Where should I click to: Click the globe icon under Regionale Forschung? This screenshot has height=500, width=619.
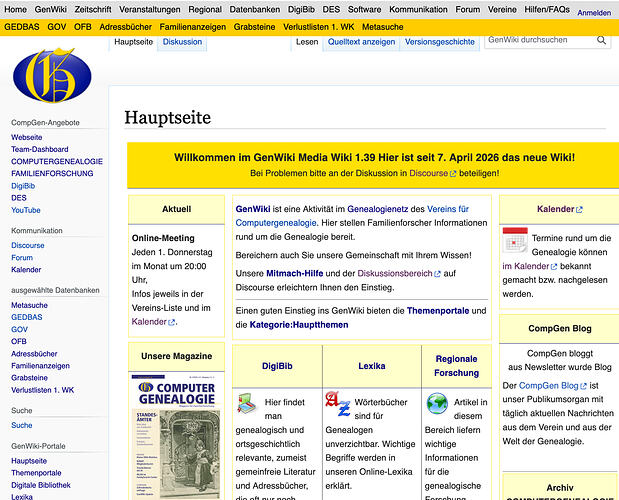click(437, 403)
